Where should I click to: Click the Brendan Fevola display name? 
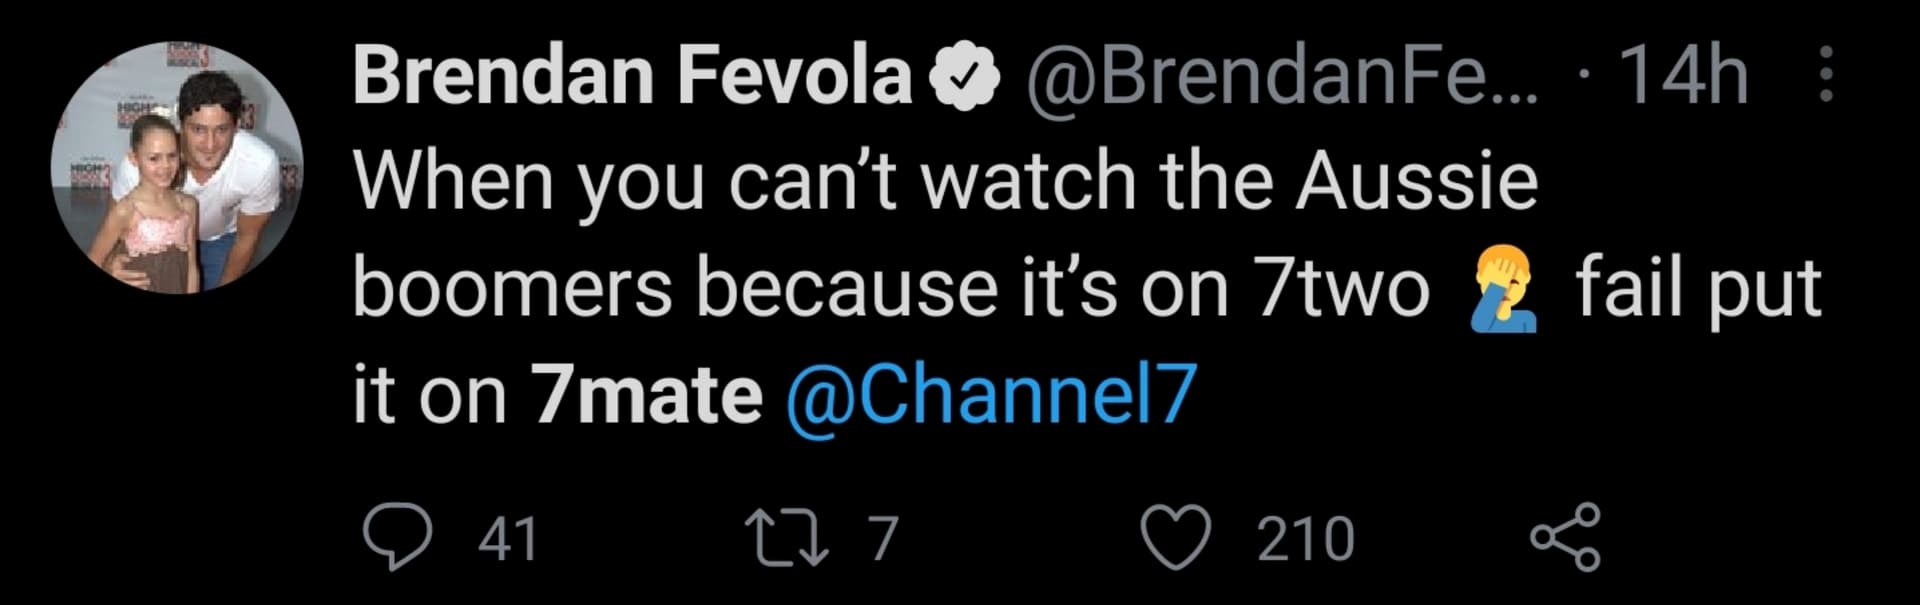point(633,76)
